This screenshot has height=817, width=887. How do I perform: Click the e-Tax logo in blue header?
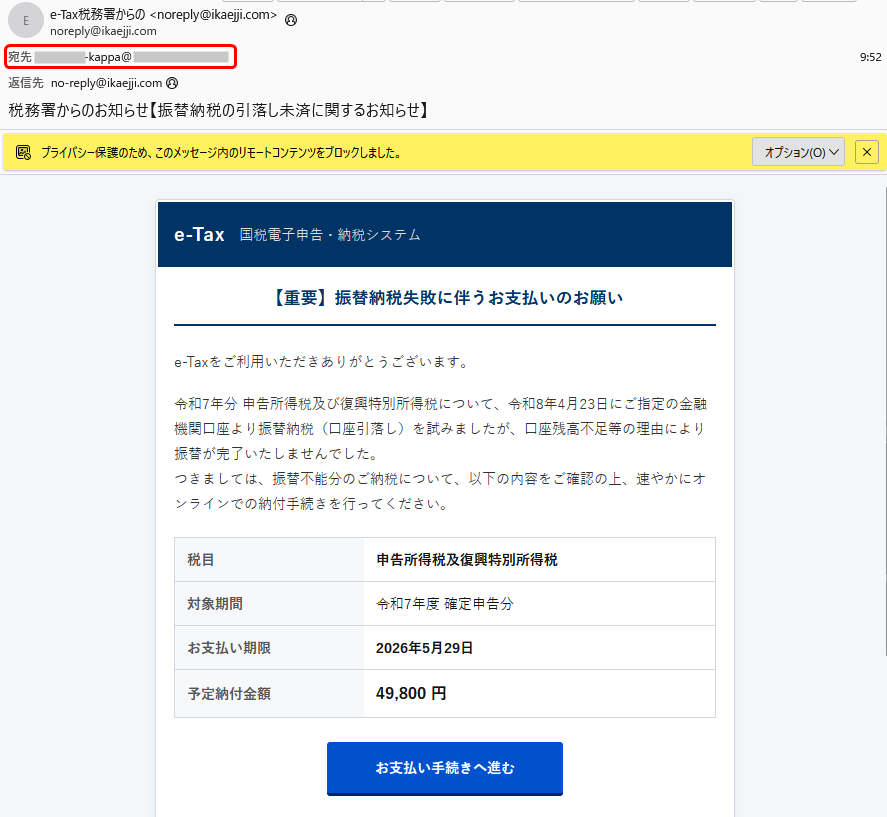[x=199, y=234]
